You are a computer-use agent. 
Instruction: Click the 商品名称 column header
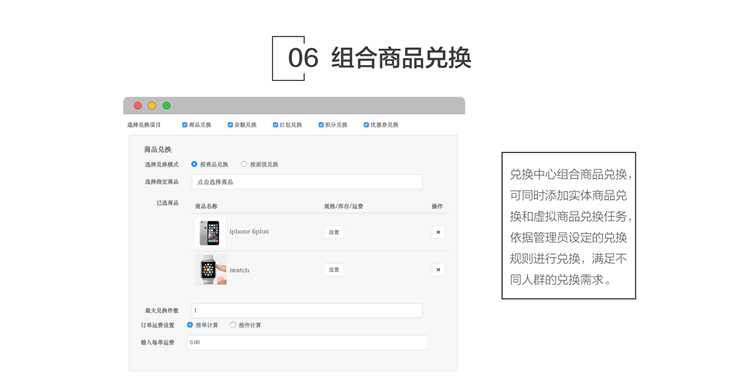click(206, 206)
